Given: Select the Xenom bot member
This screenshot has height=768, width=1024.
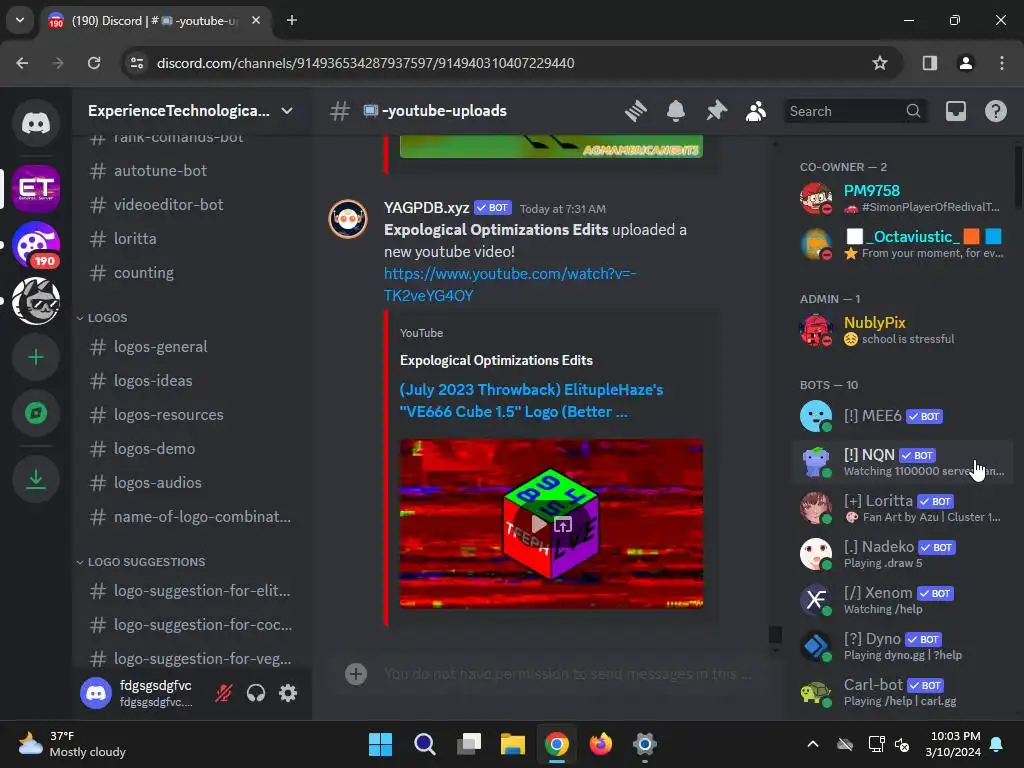Looking at the screenshot, I should tap(901, 600).
